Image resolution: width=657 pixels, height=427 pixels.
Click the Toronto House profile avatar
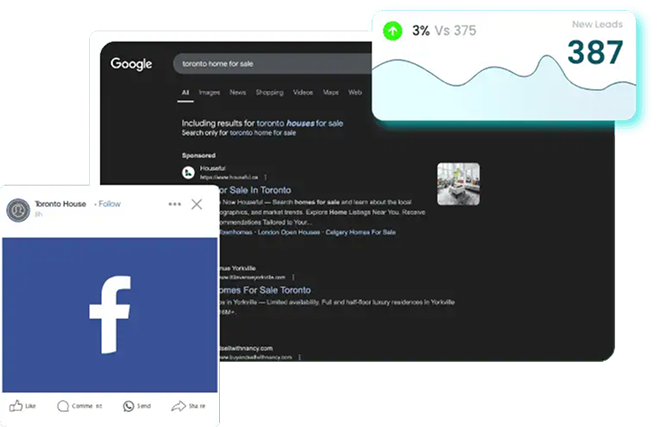point(18,210)
